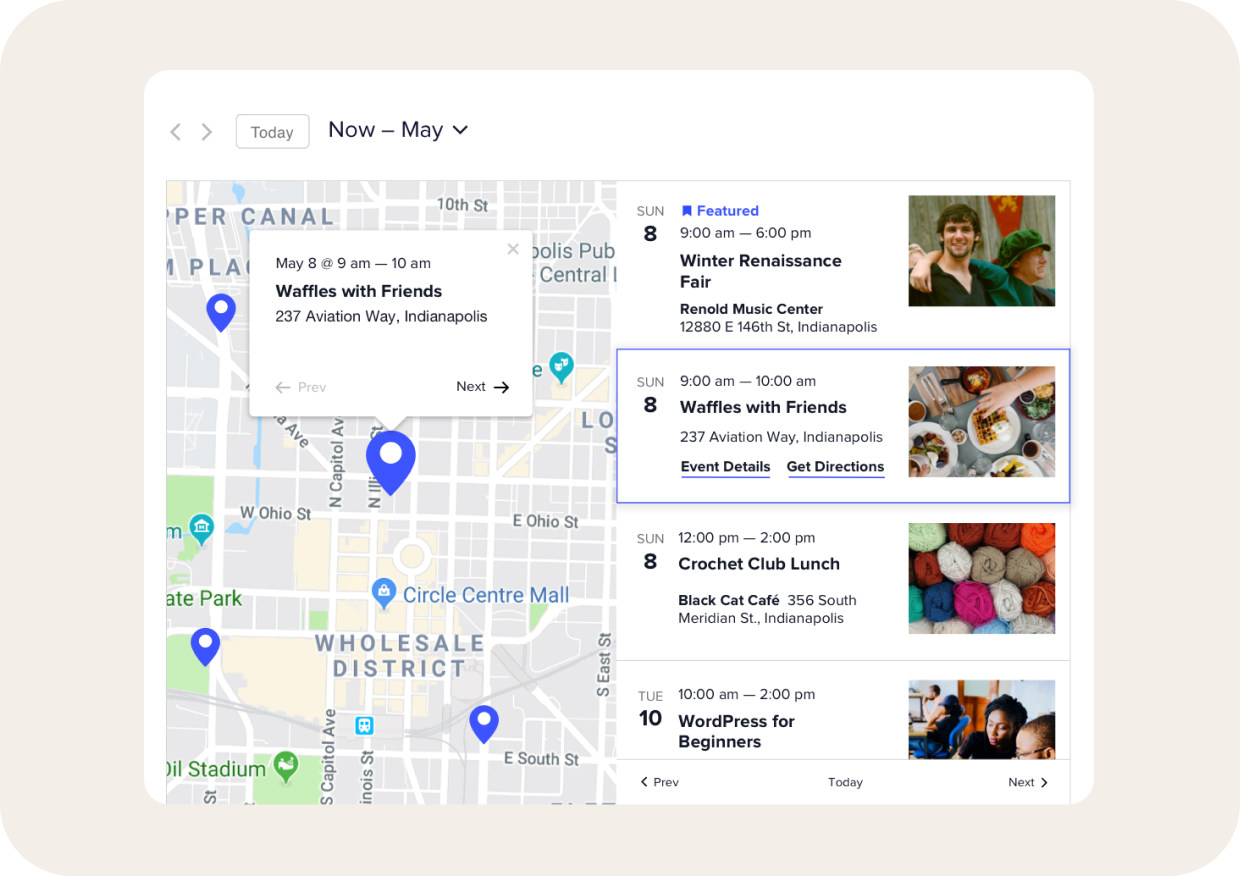Expand the Now – May date dropdown

coord(398,130)
